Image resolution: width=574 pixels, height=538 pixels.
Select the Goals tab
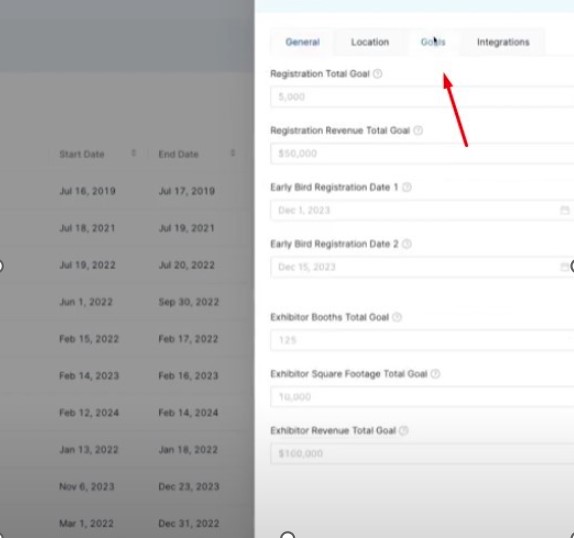tap(433, 42)
